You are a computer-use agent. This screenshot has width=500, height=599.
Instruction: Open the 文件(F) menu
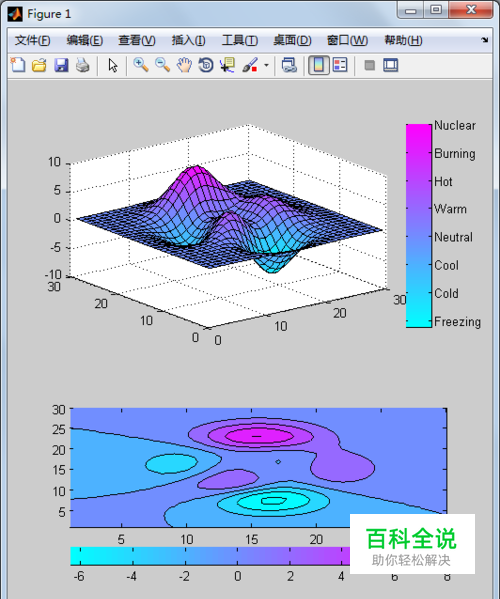click(32, 40)
